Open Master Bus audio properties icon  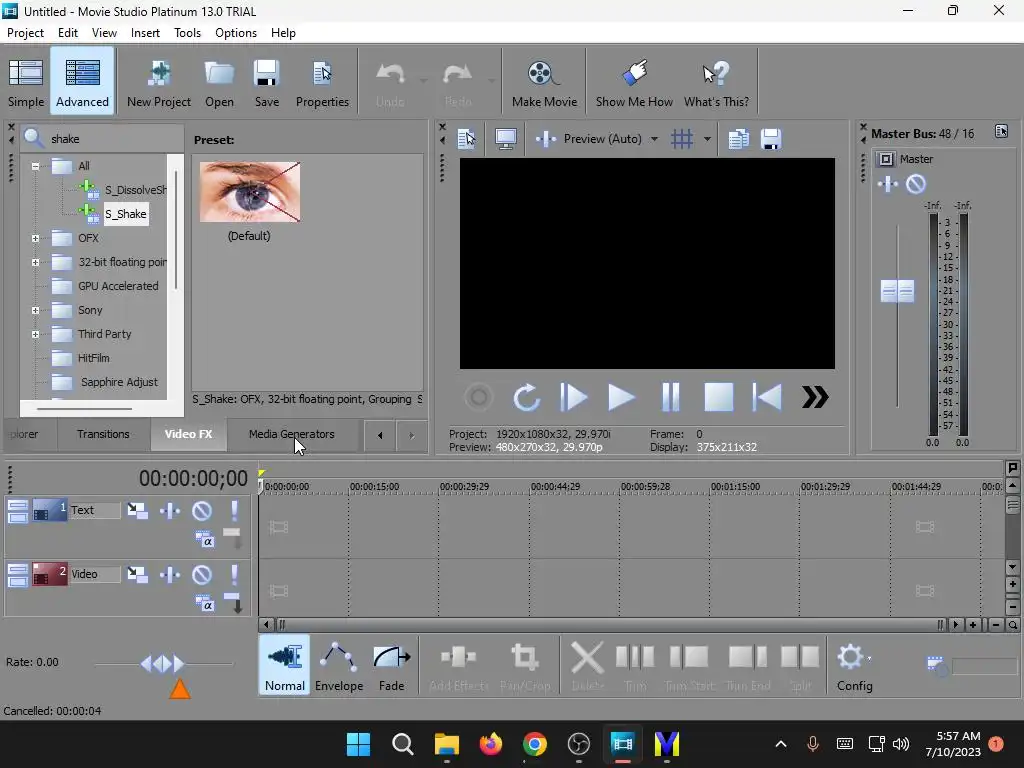1001,131
